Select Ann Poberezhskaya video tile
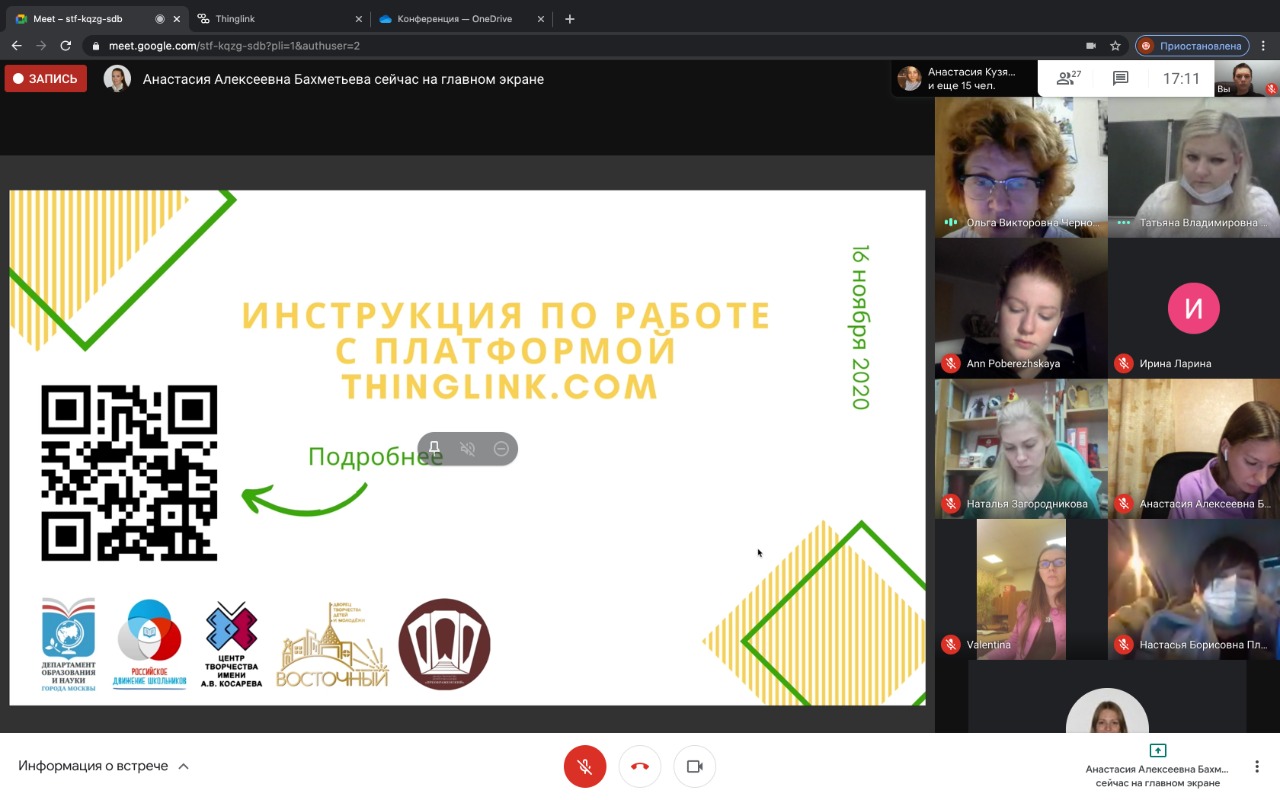 [x=1021, y=308]
